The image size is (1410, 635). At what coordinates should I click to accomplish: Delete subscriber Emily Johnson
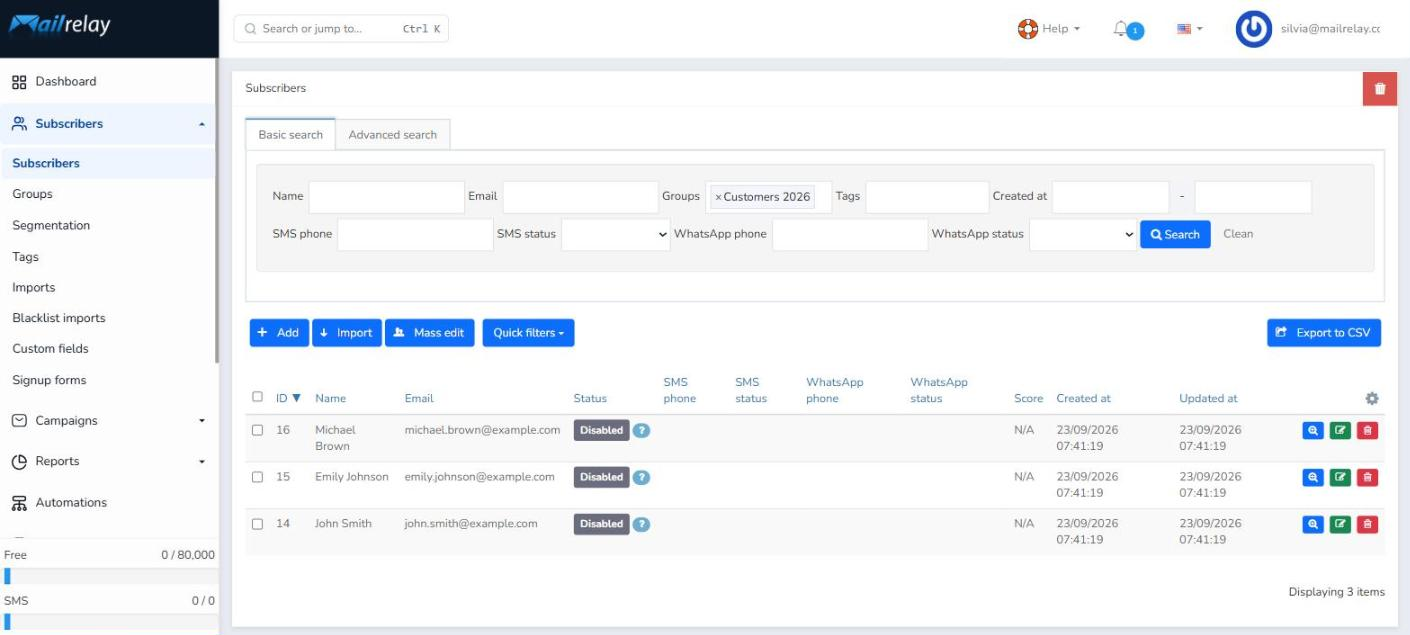click(1367, 477)
